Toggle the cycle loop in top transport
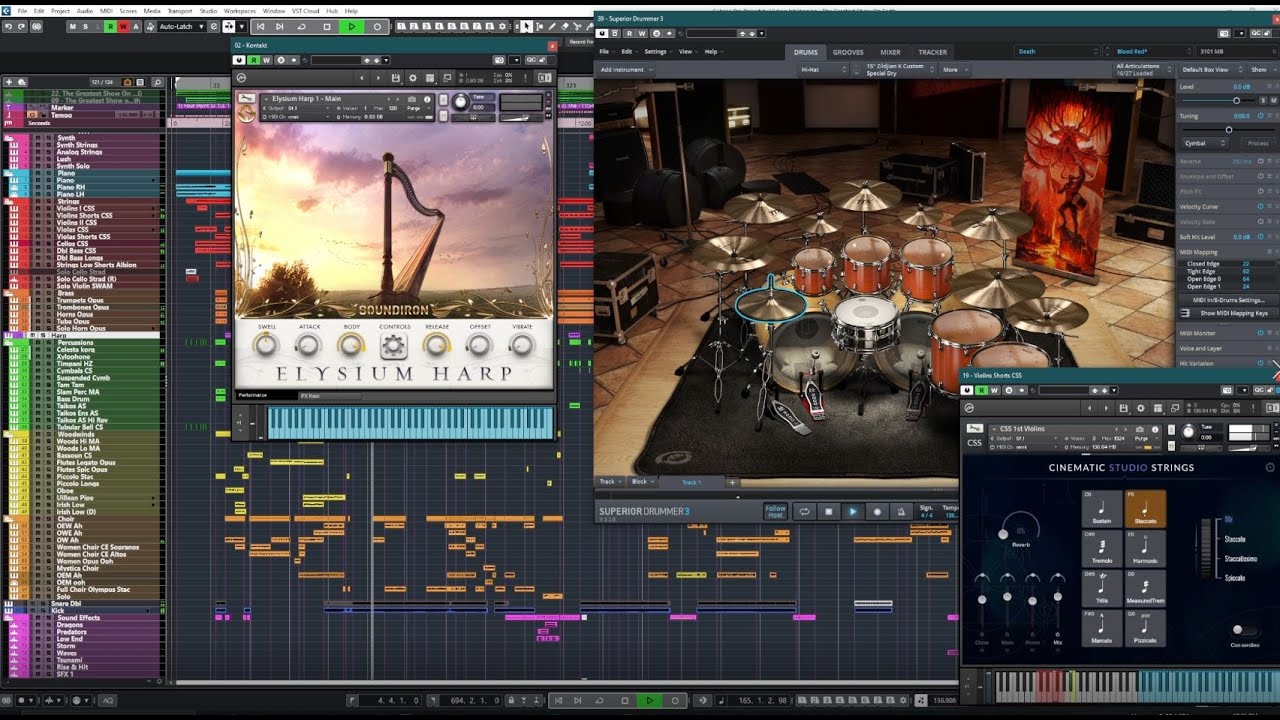The width and height of the screenshot is (1280, 720). 302,27
